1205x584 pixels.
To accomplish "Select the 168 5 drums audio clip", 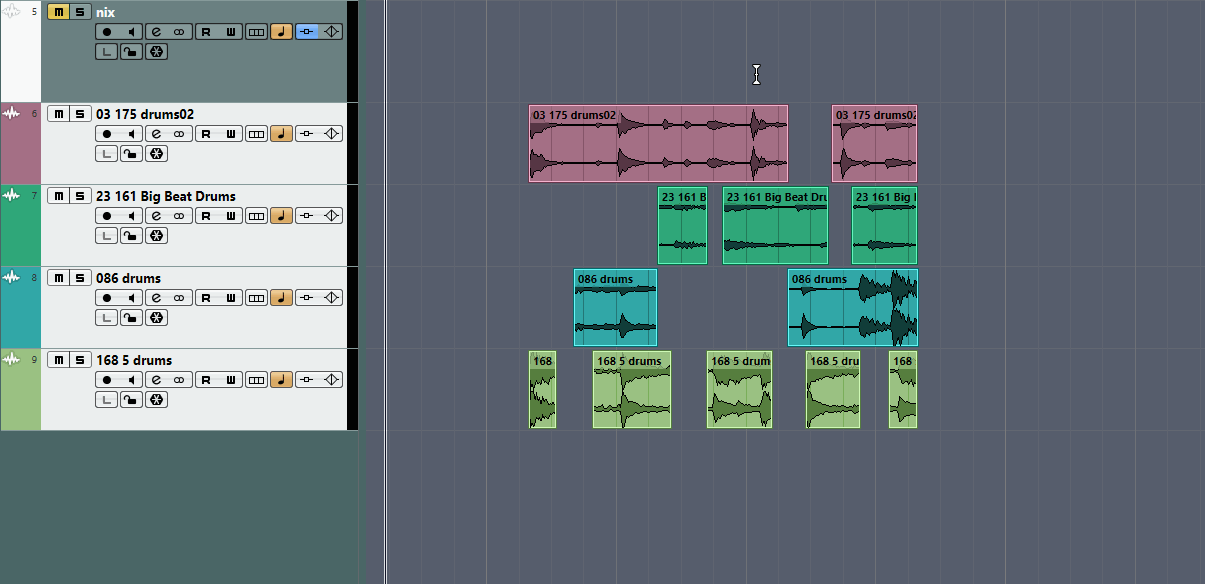I will 632,389.
